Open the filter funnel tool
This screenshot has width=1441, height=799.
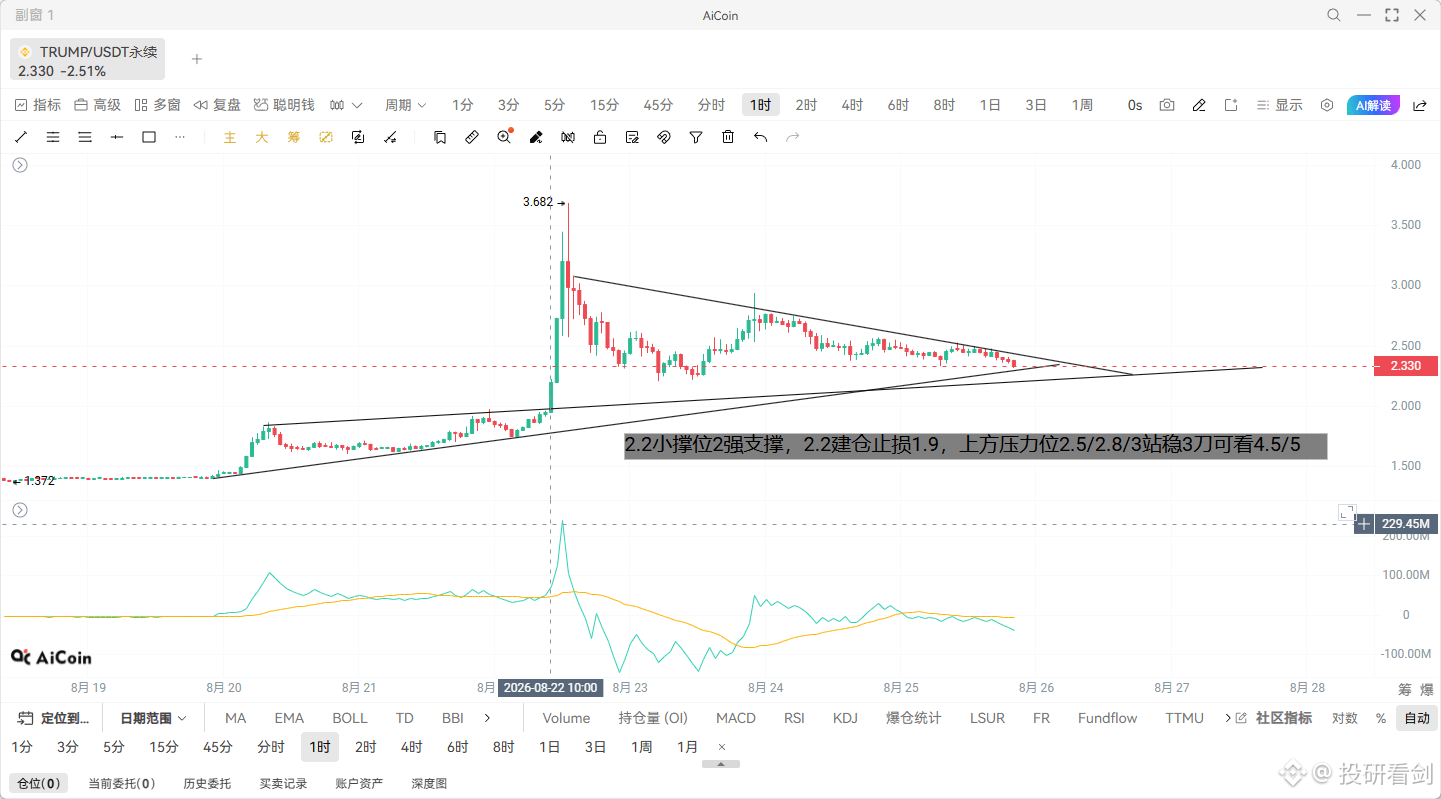pos(696,137)
